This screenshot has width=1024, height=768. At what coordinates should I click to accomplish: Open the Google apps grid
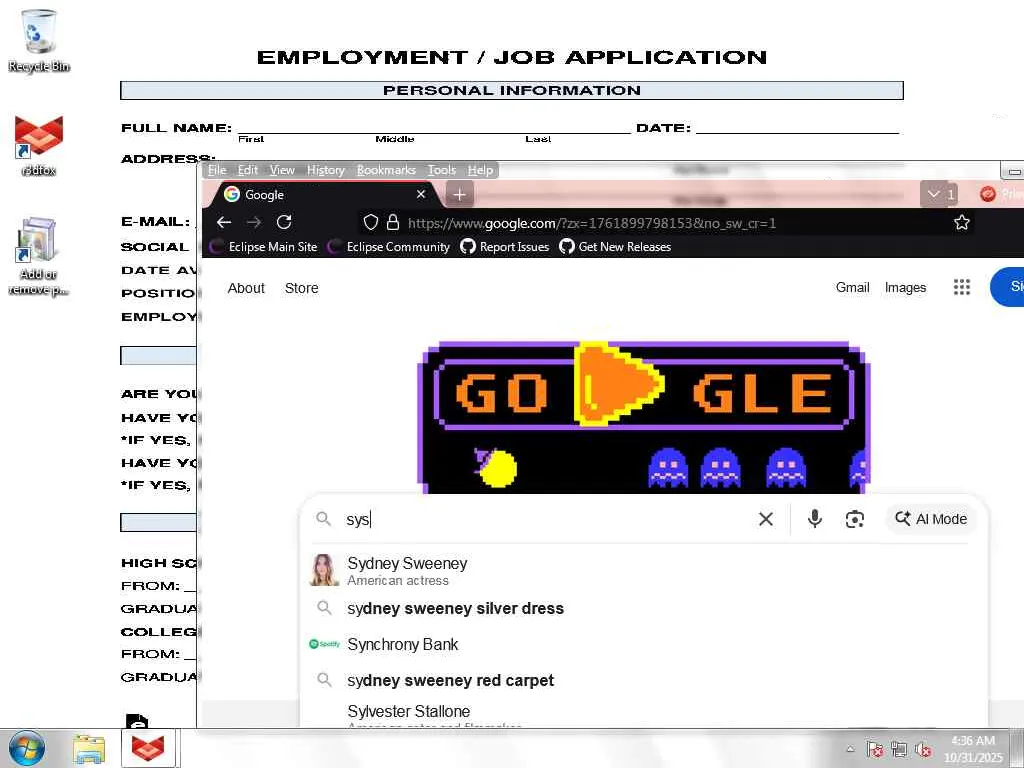(x=961, y=287)
